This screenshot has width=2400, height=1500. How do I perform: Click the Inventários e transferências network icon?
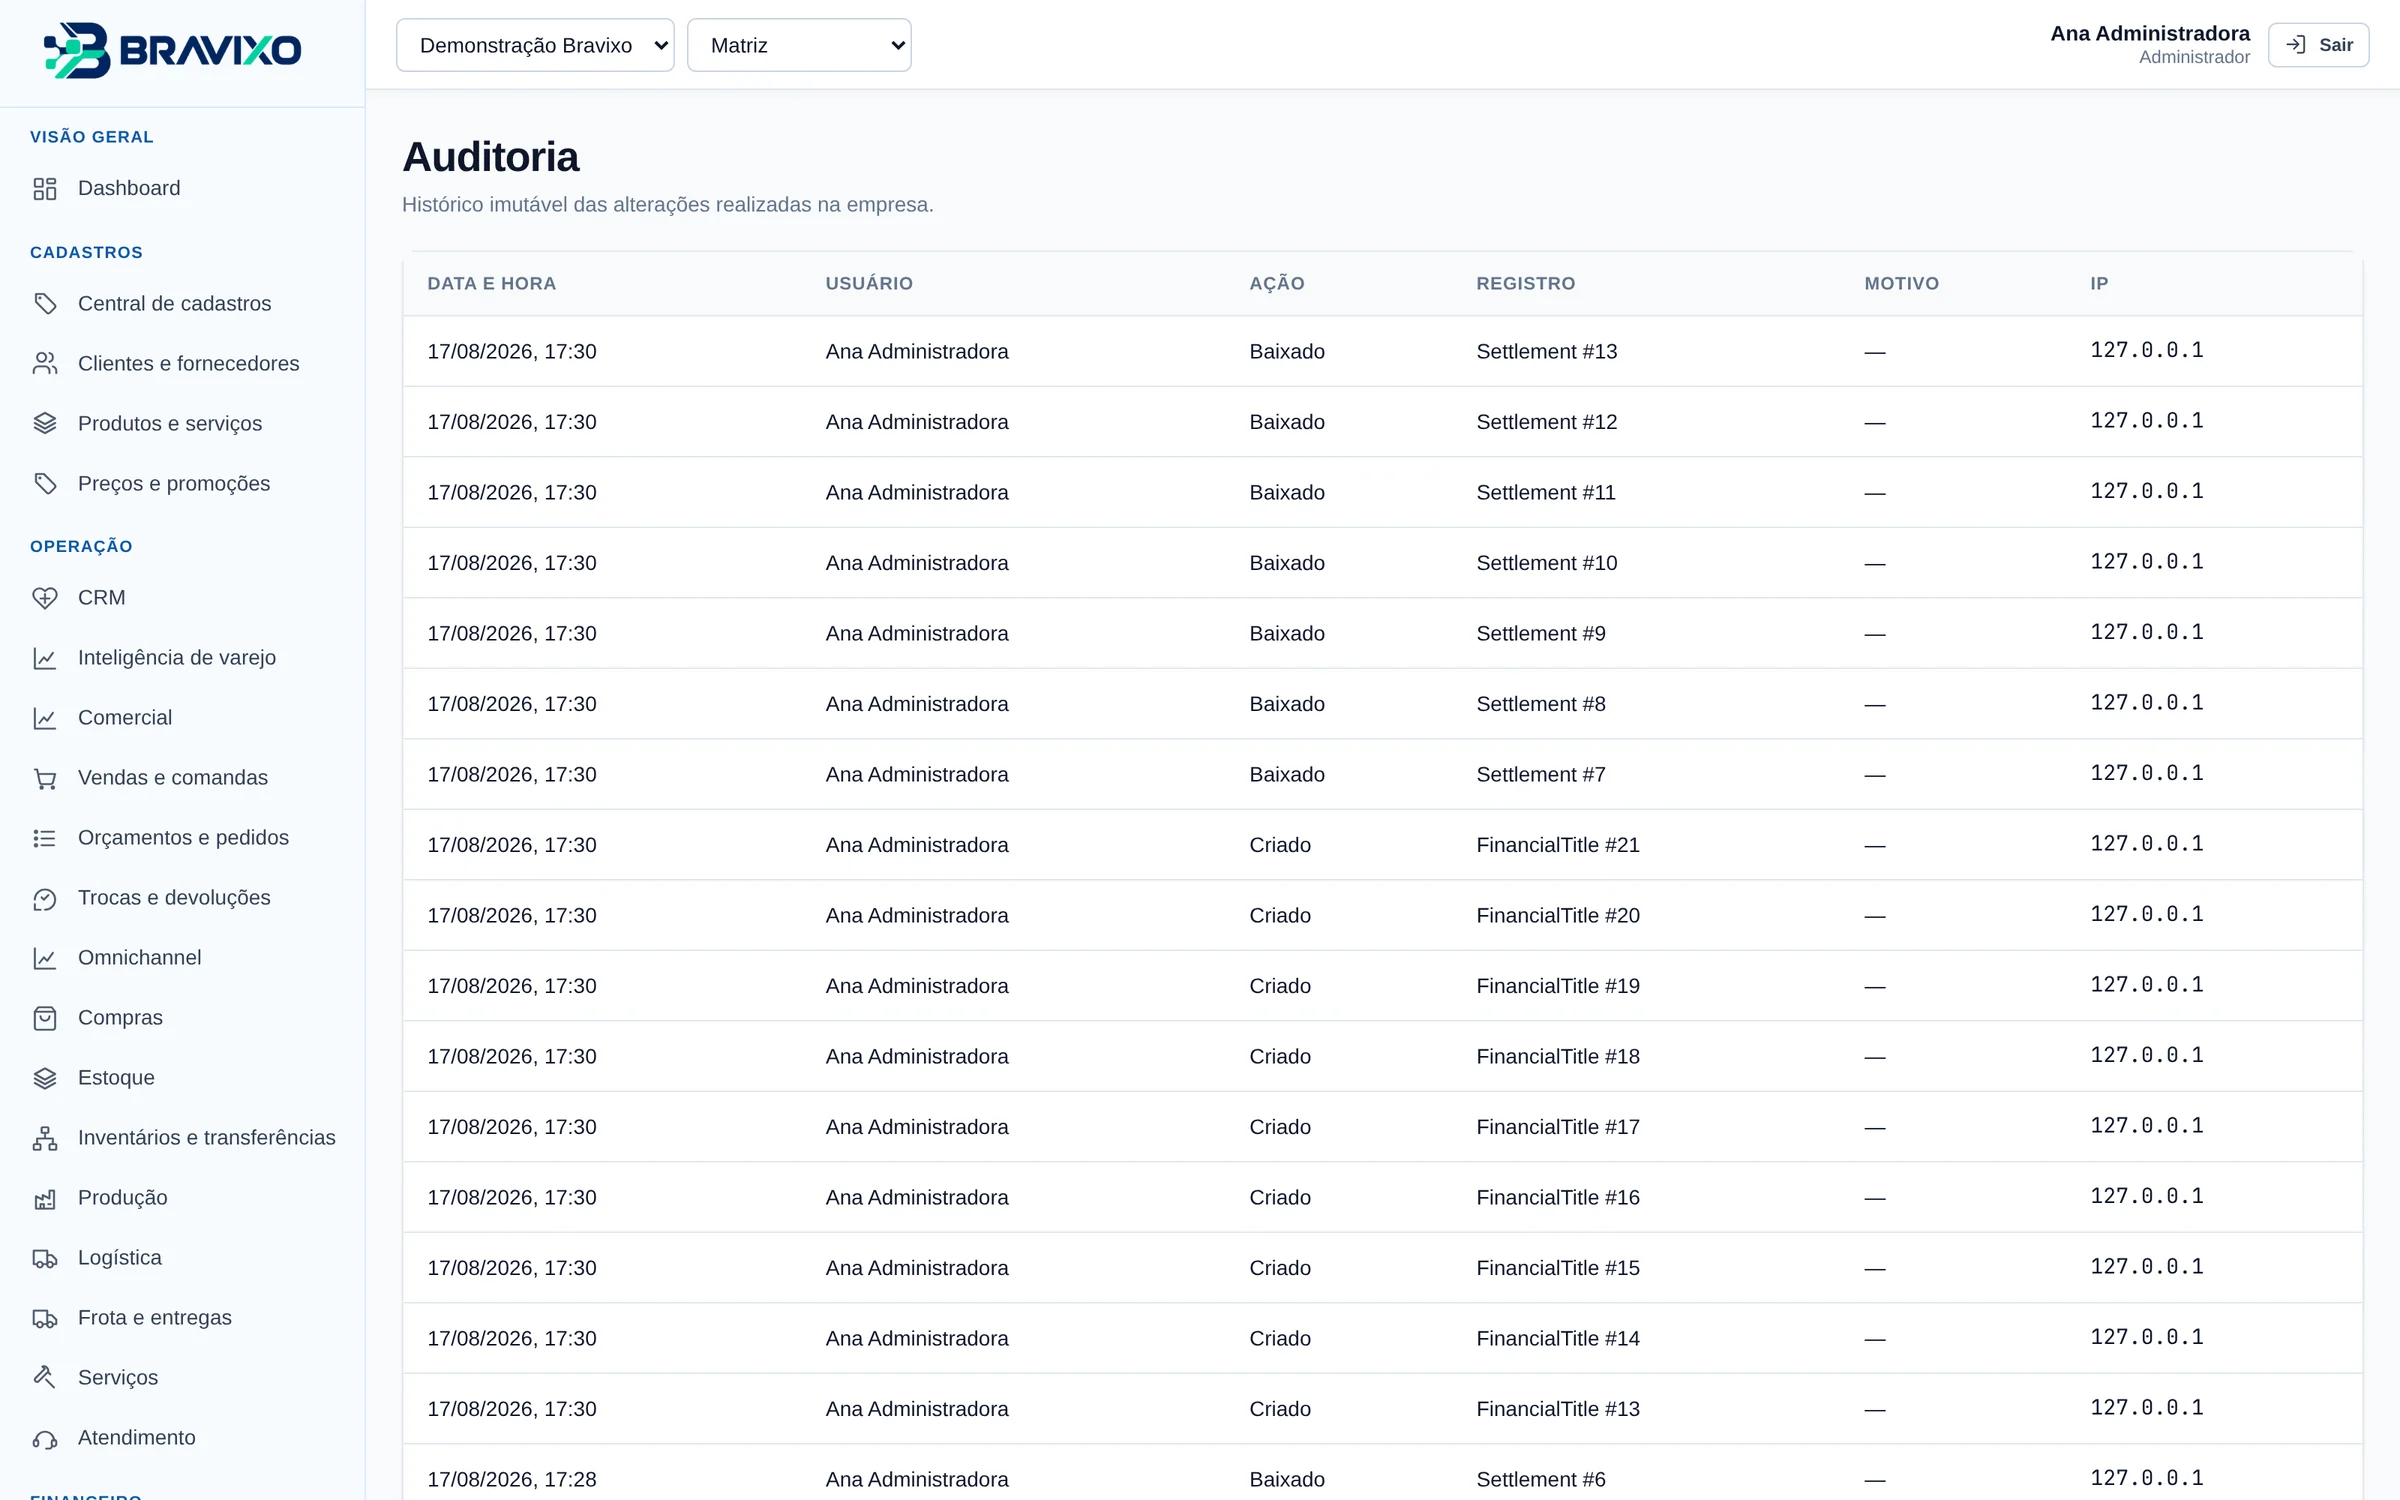[x=45, y=1138]
